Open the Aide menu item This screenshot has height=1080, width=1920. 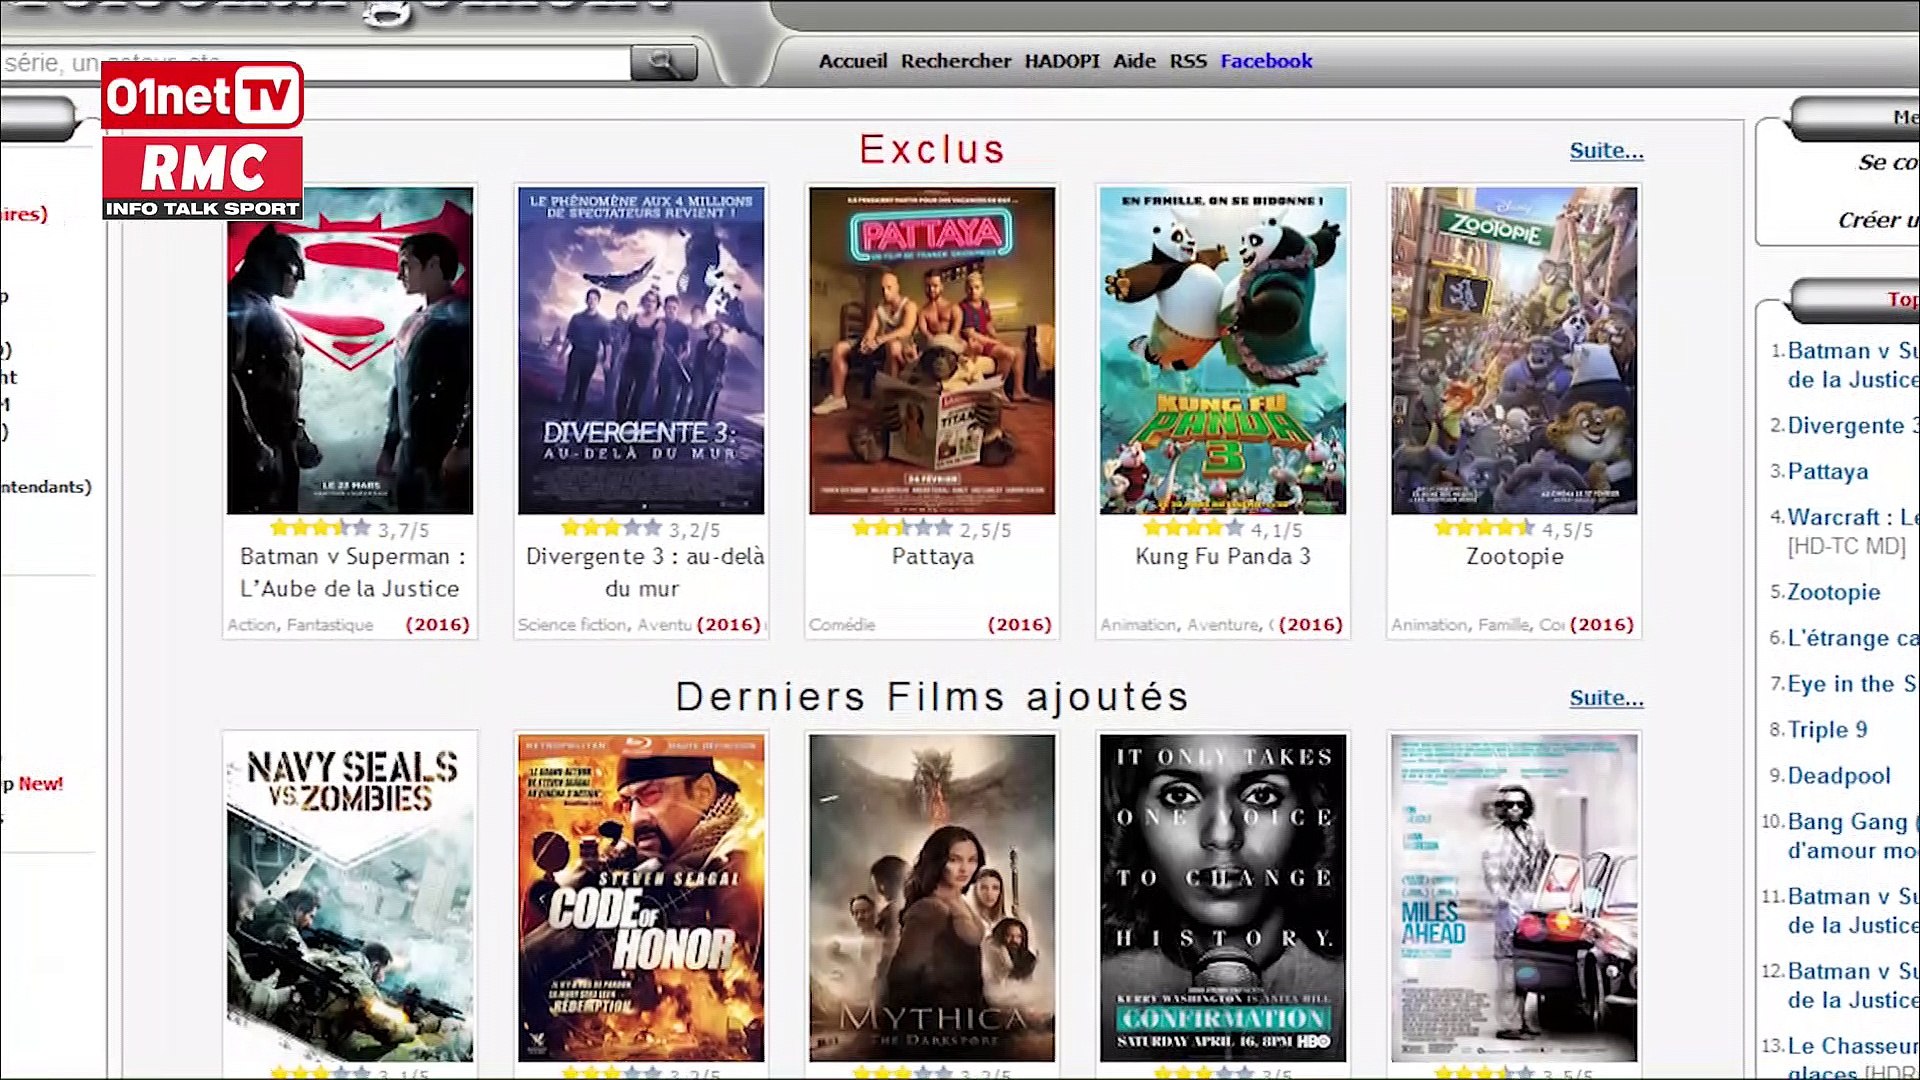[1134, 61]
